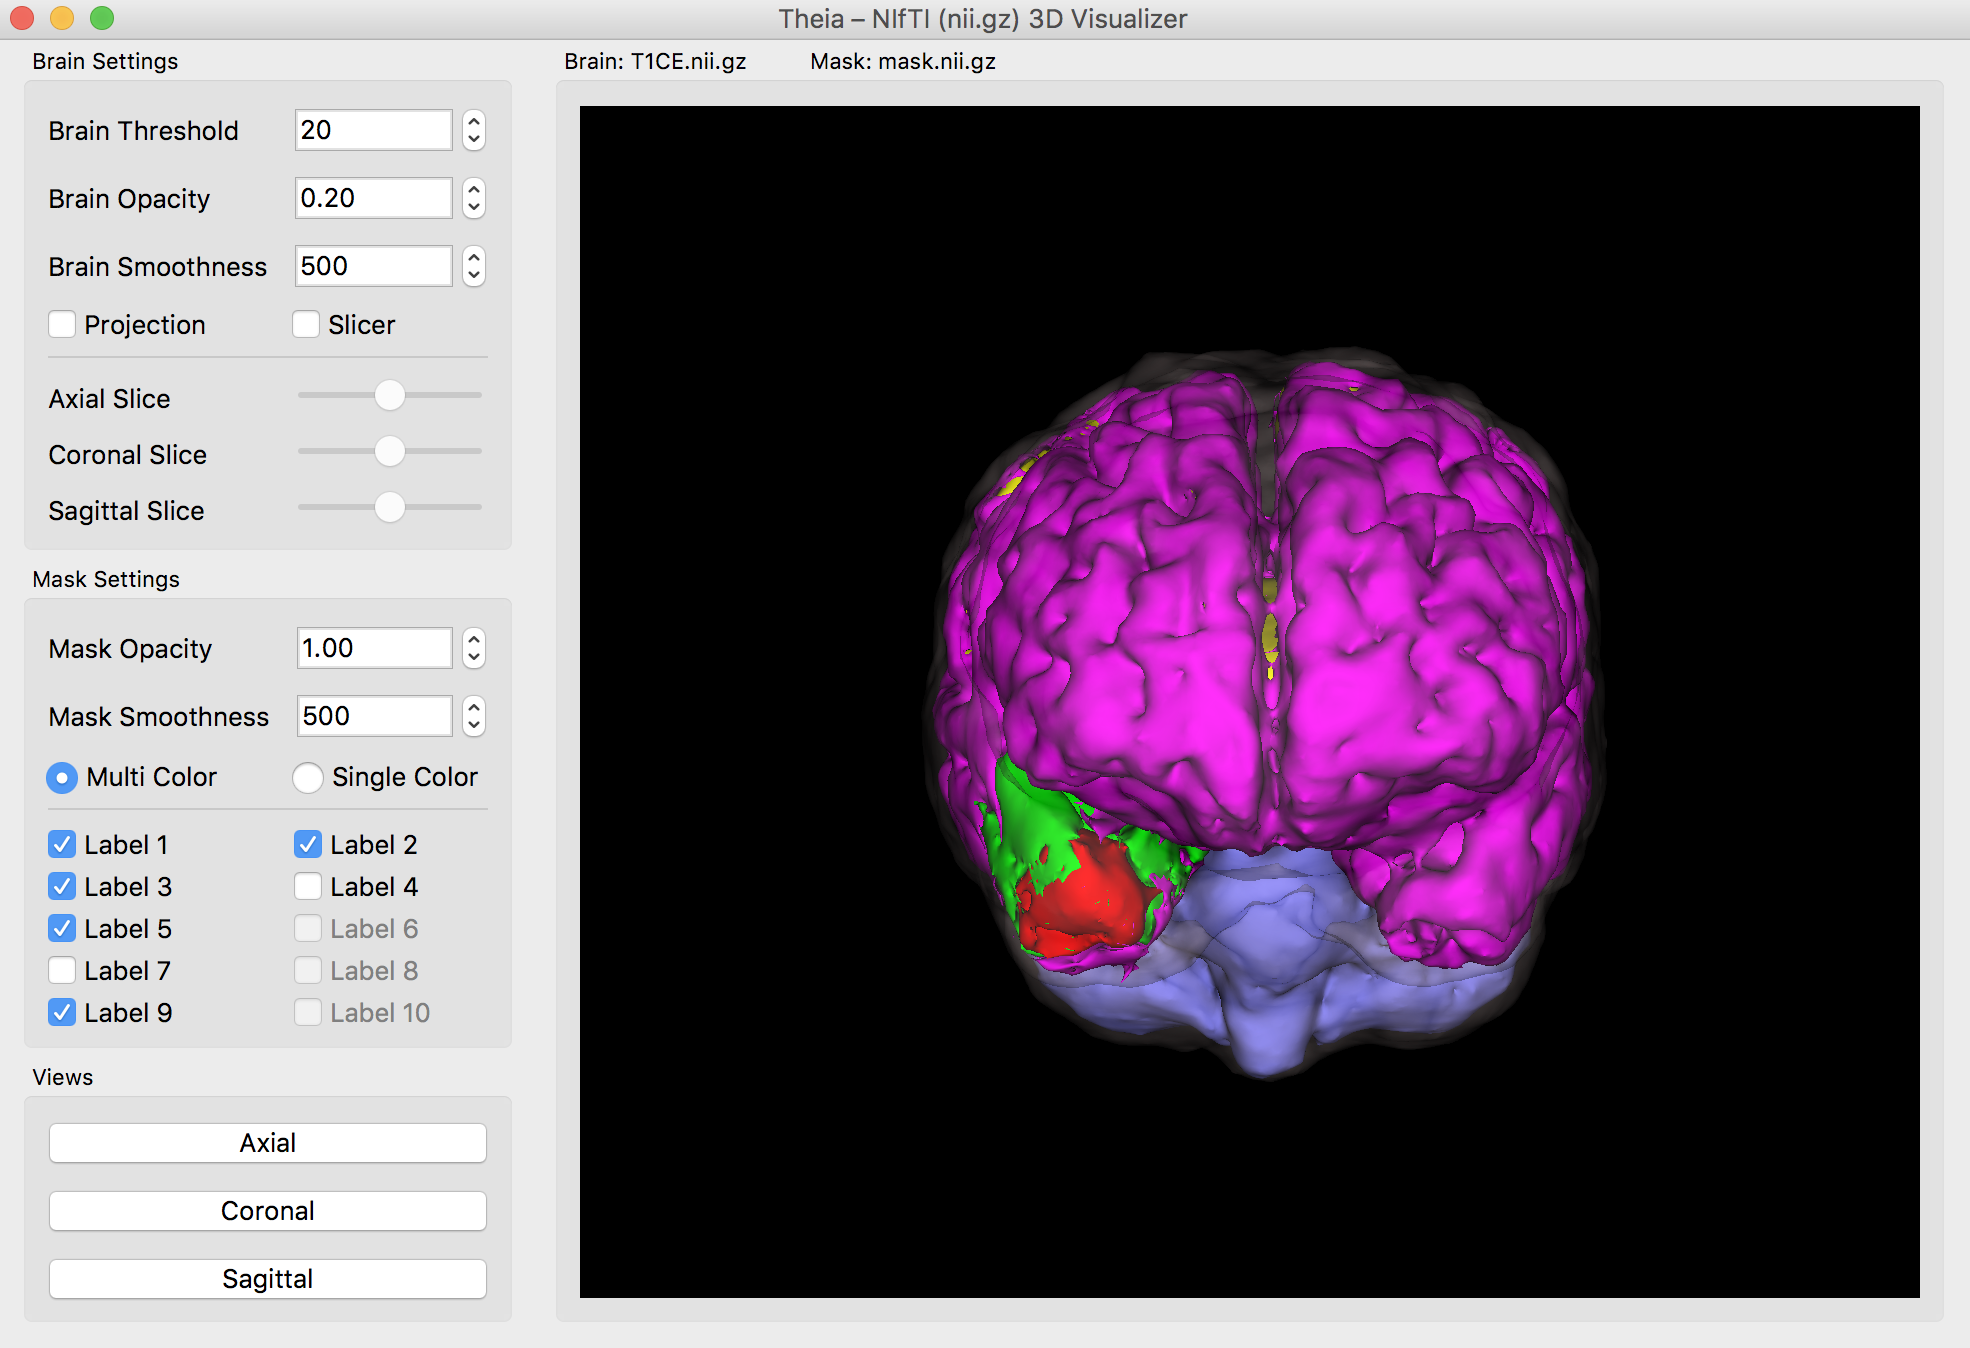Enable the Slicer checkbox

coord(306,325)
